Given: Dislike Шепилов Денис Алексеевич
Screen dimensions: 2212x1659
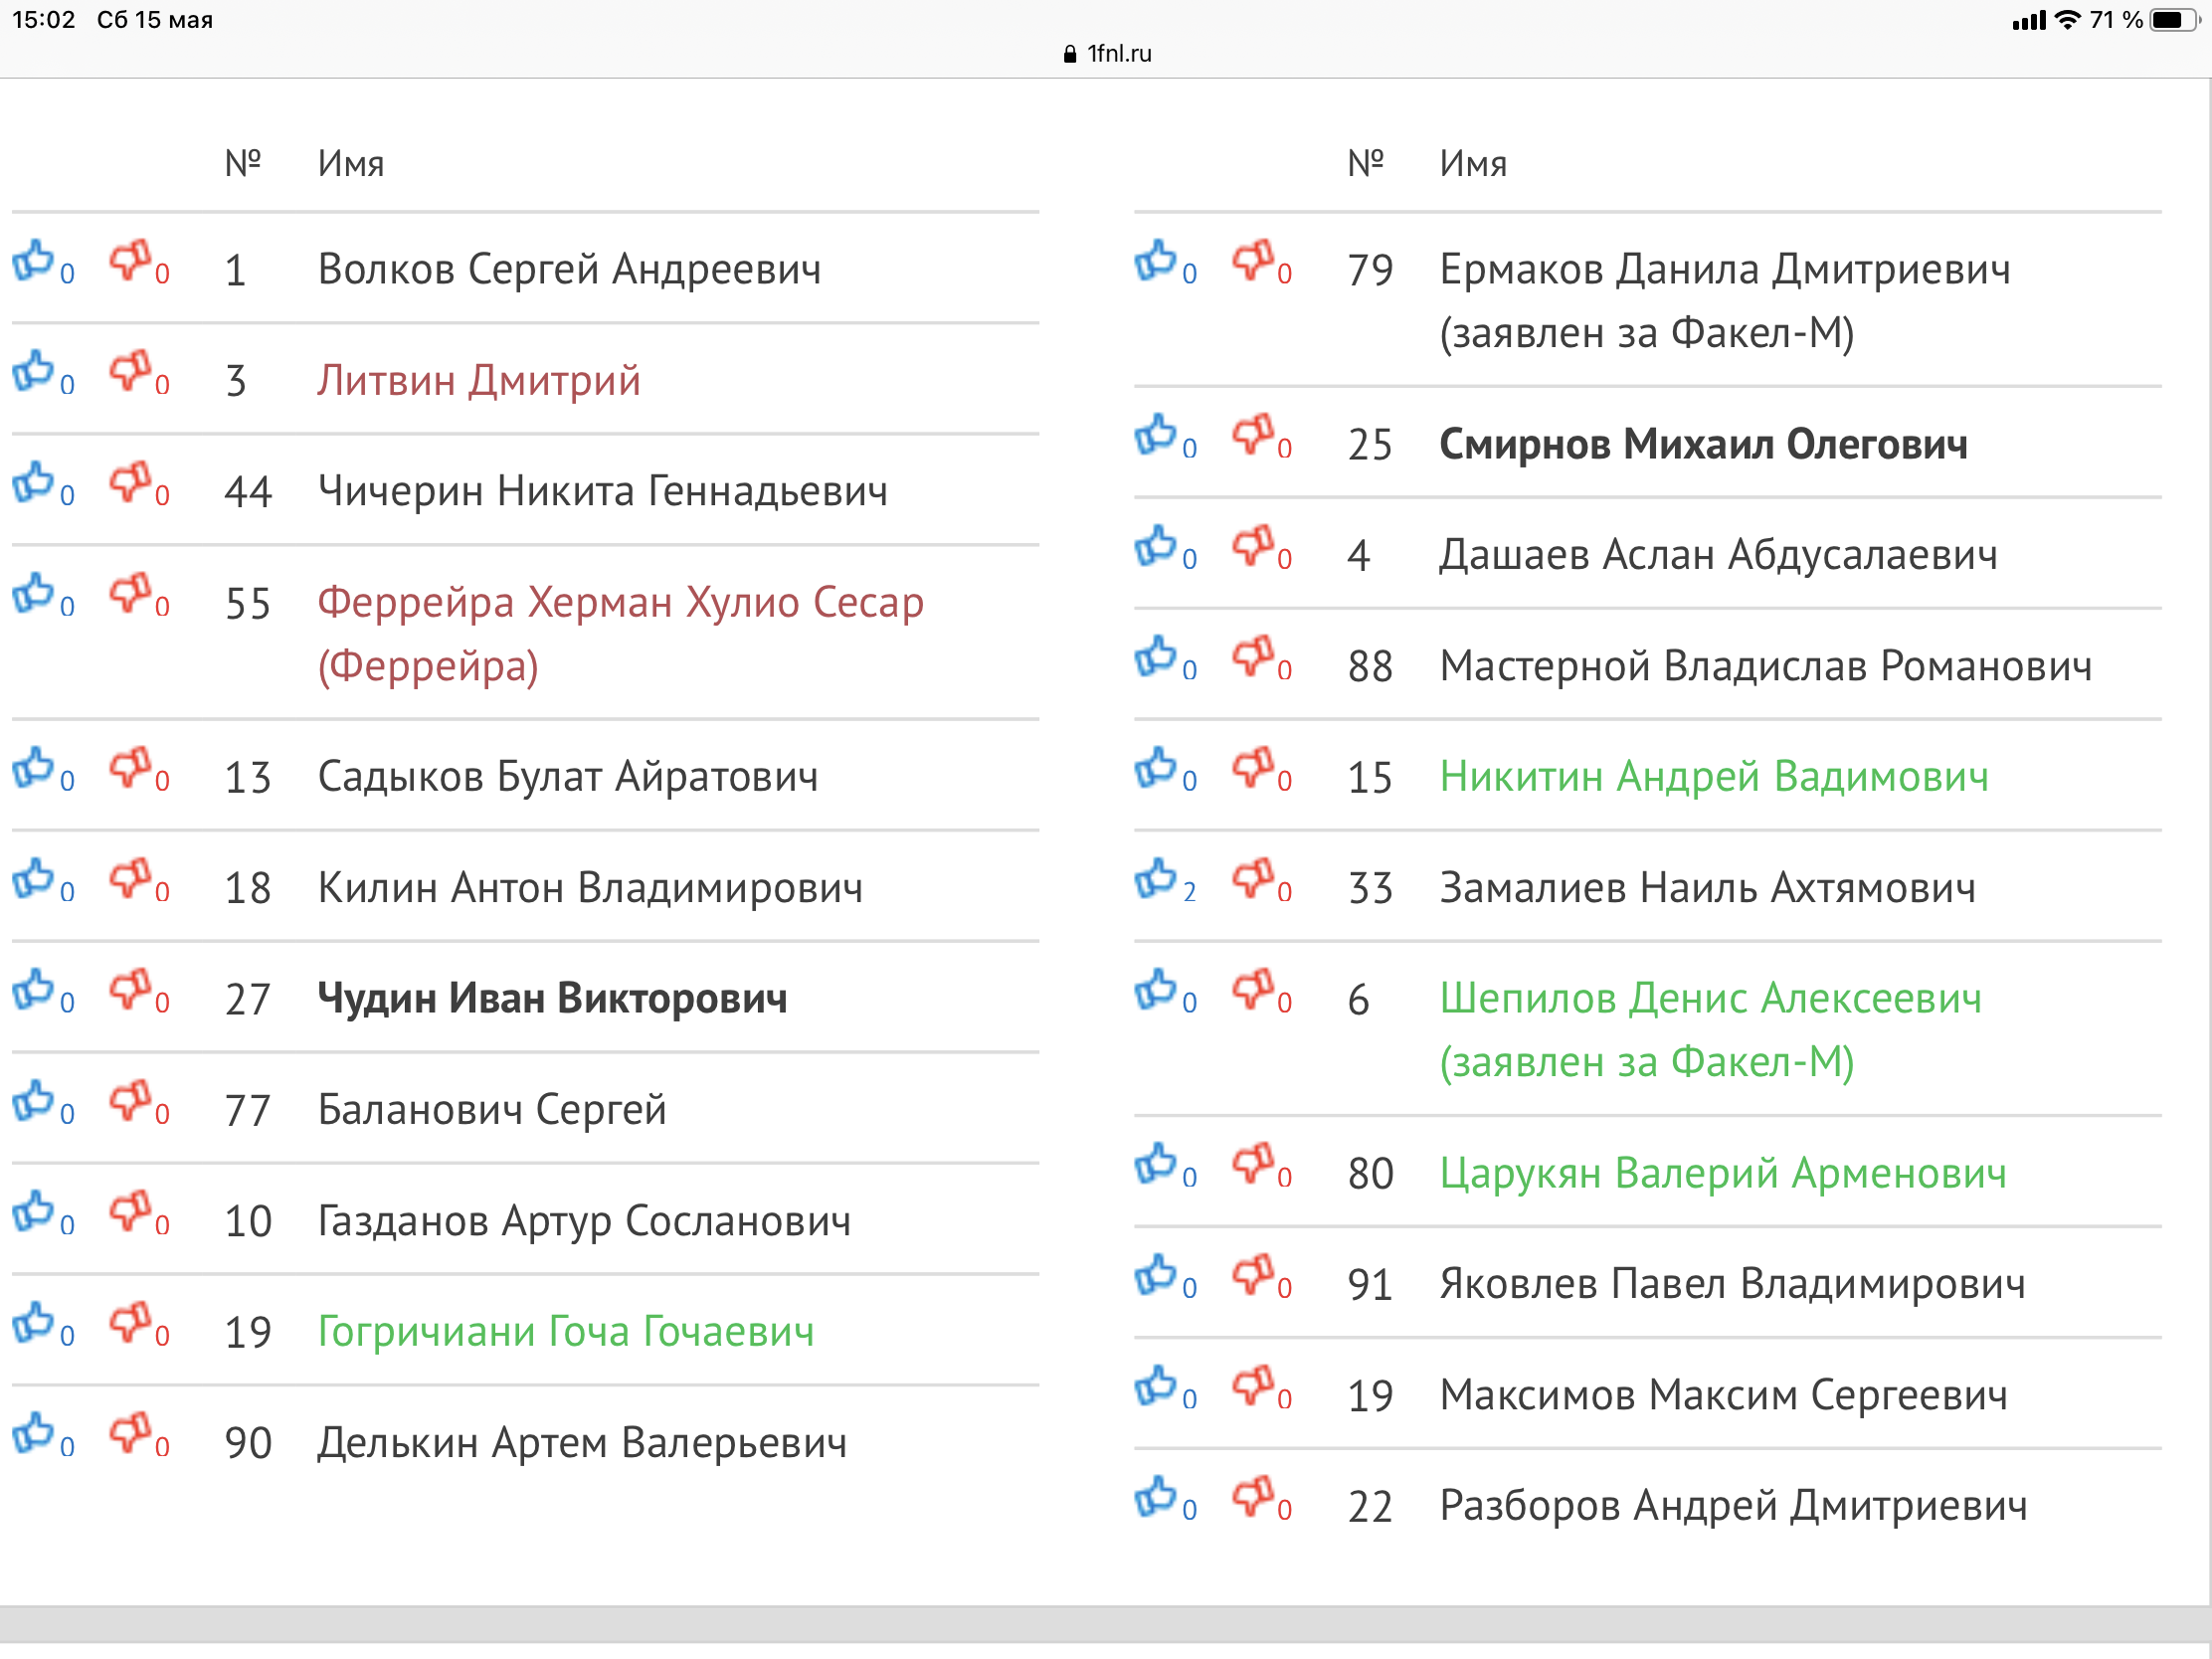Looking at the screenshot, I should 1254,990.
